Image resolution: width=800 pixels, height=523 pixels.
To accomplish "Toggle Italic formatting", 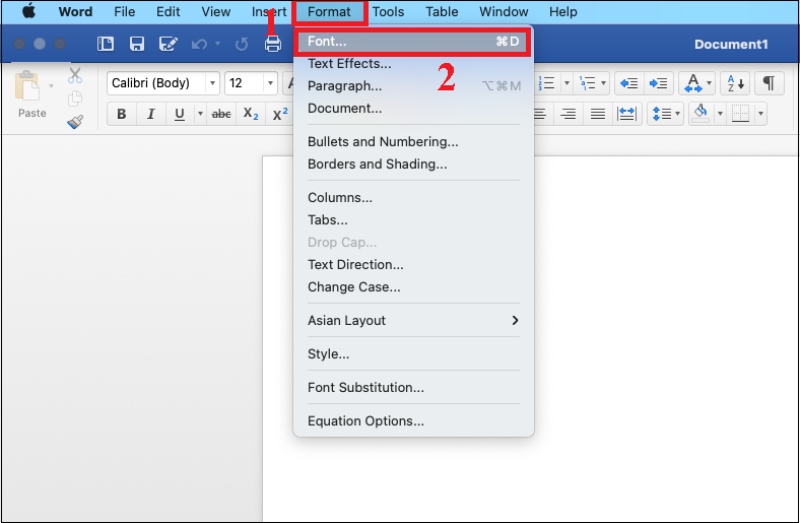I will 151,114.
